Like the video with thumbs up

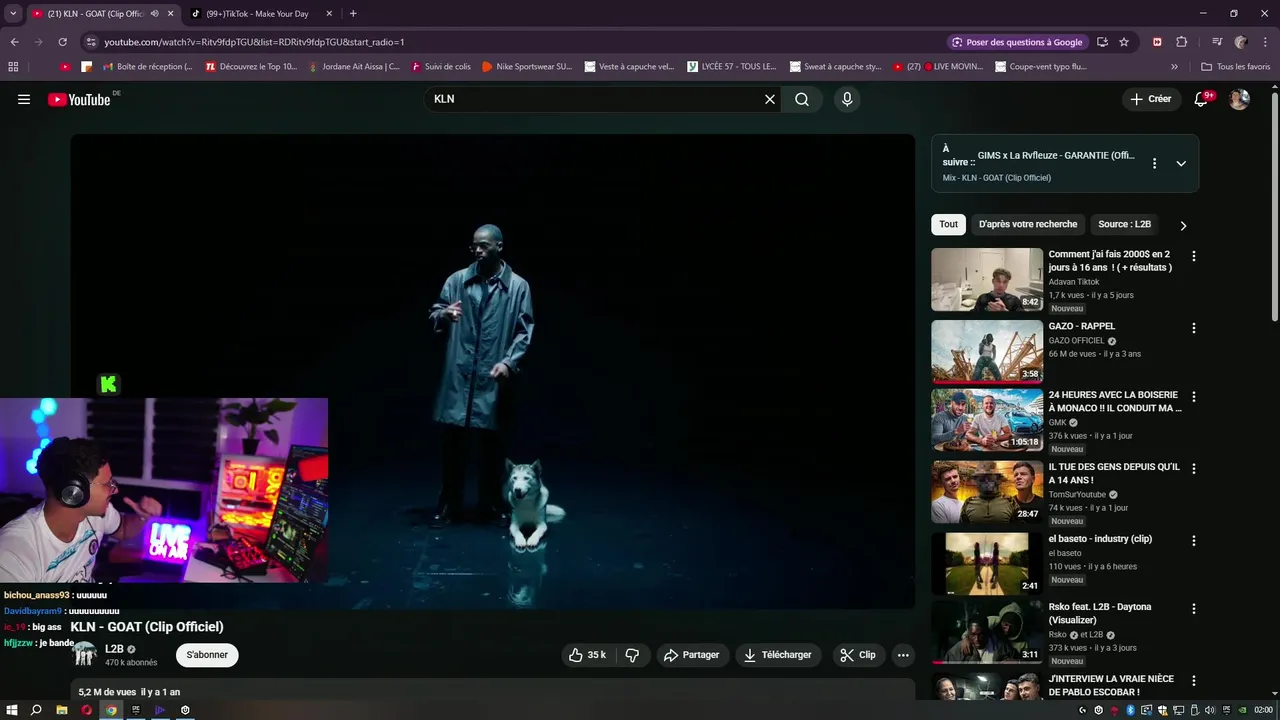coord(587,655)
